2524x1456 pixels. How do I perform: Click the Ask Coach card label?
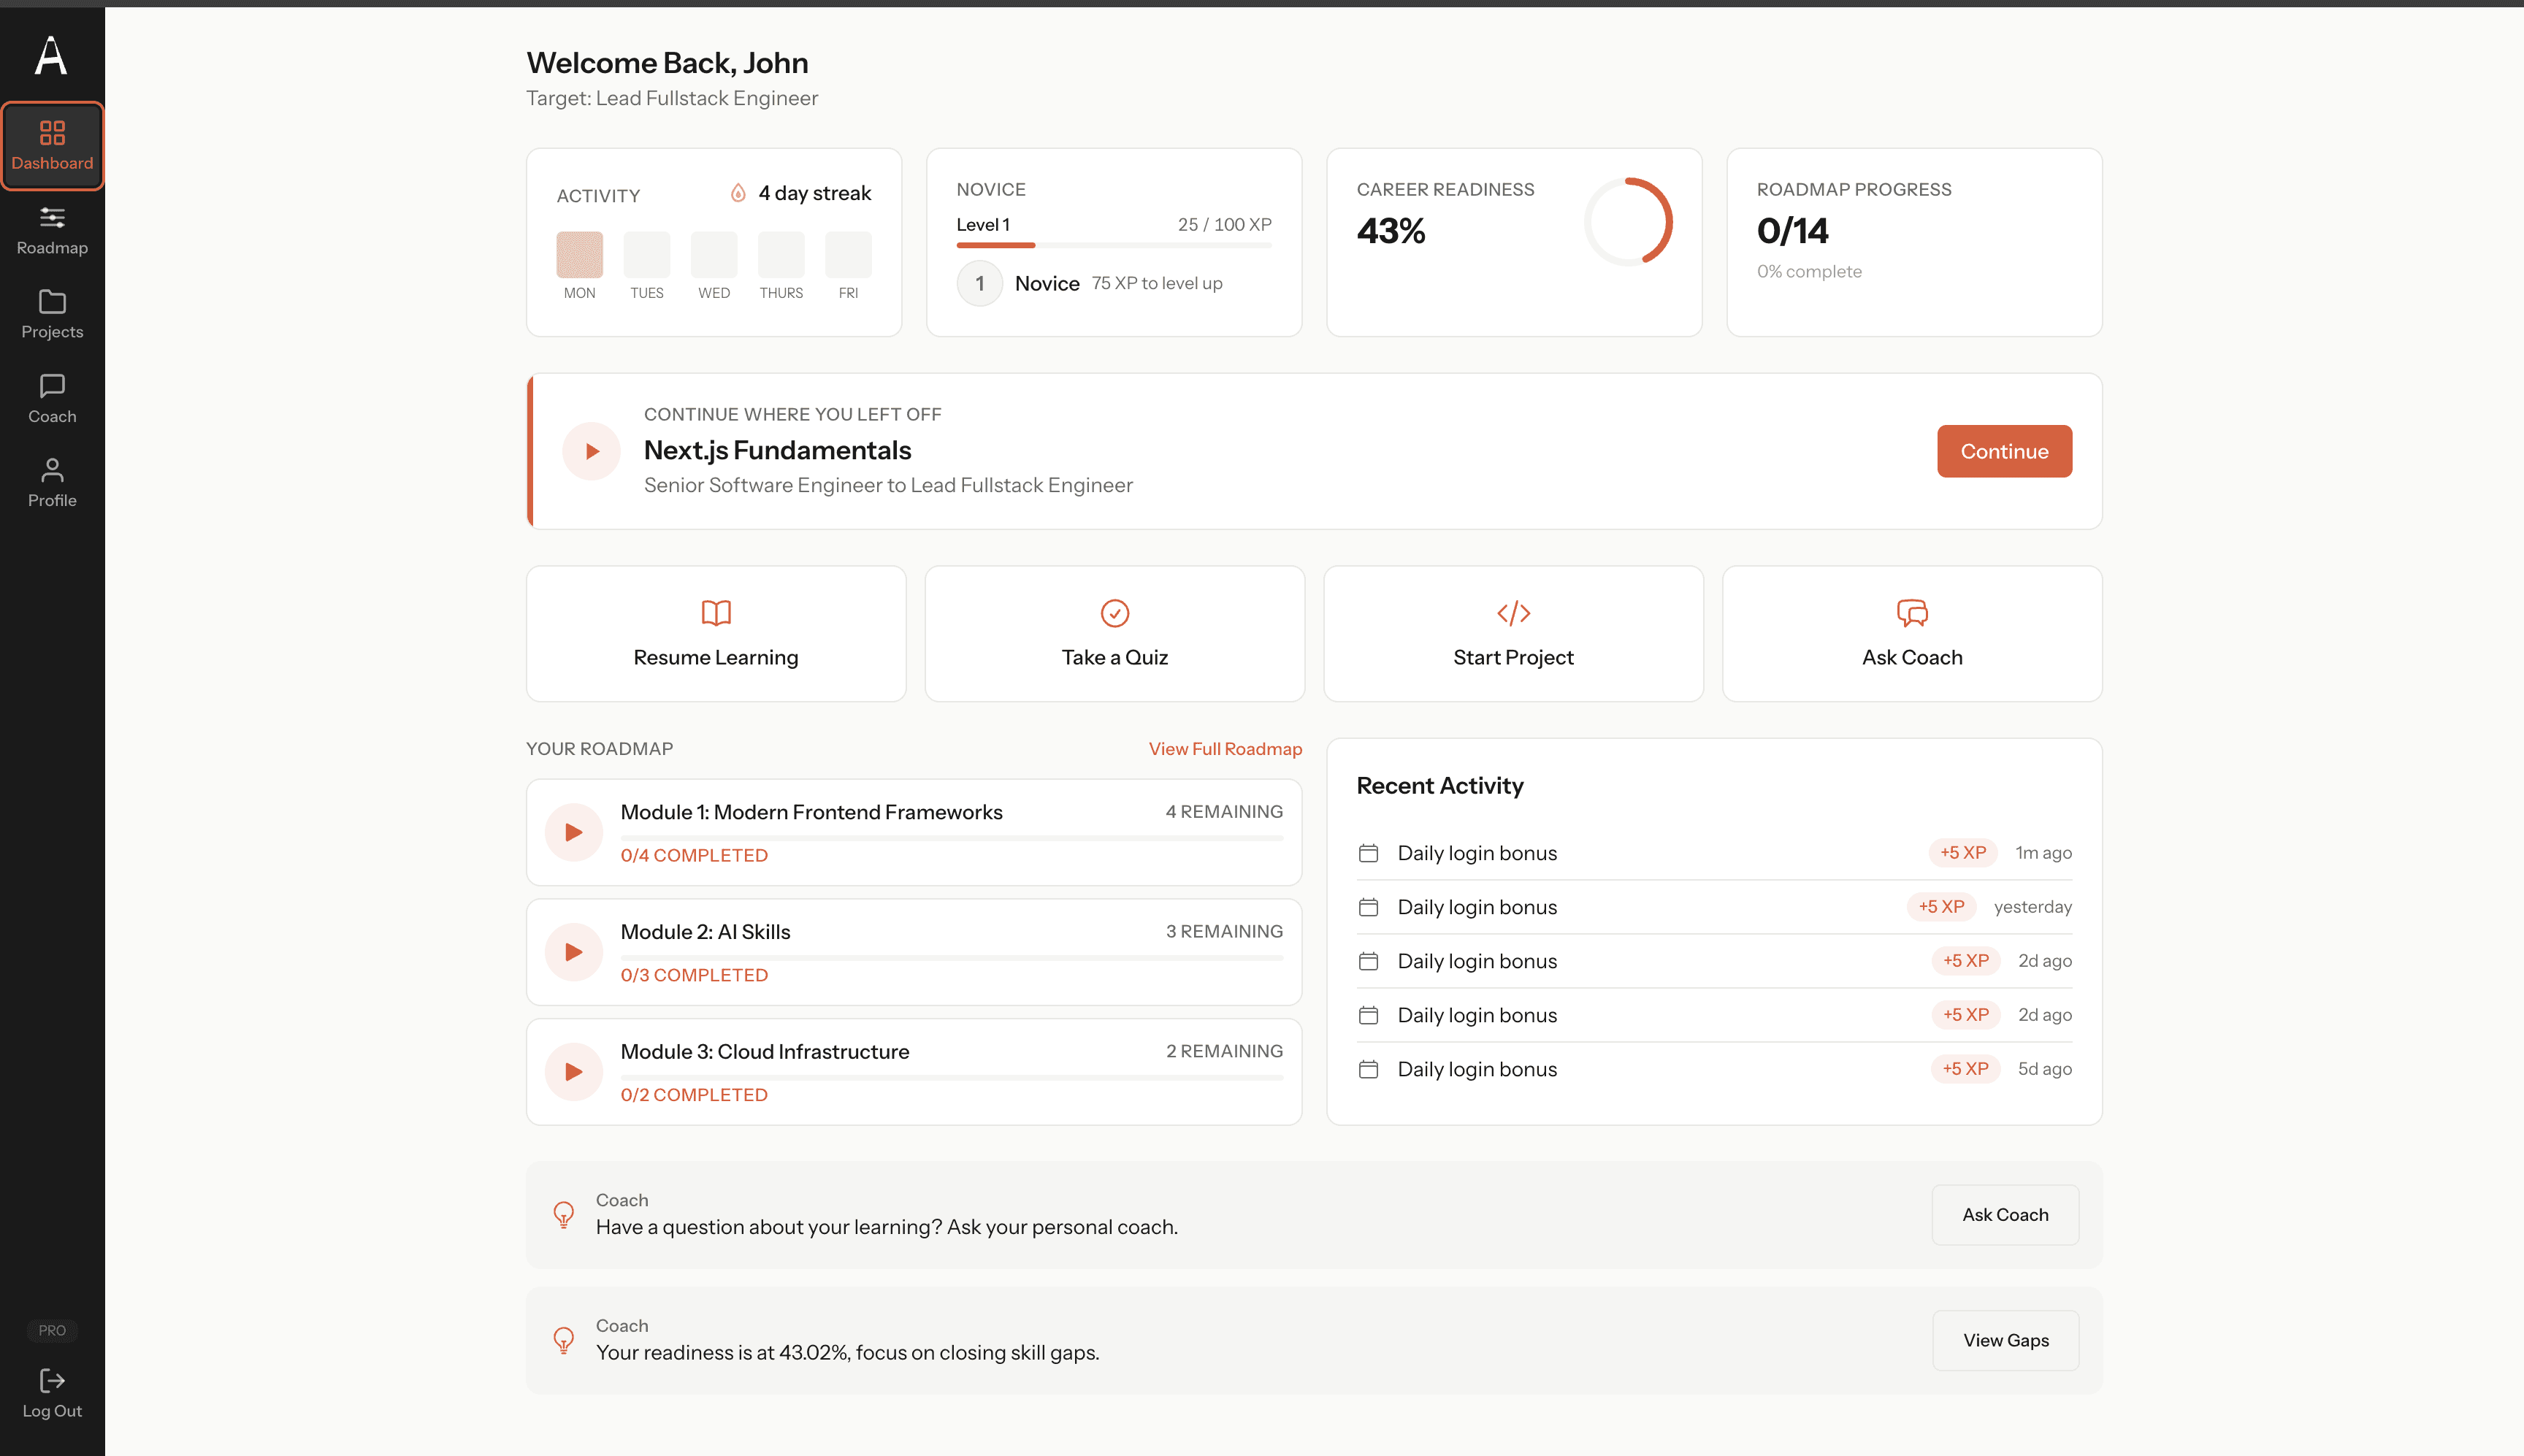(1912, 657)
